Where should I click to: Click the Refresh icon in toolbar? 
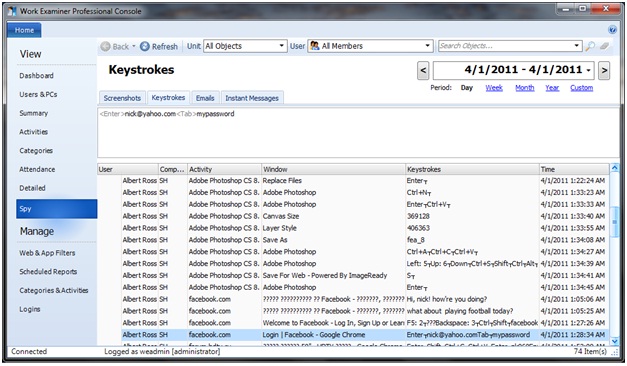click(x=144, y=46)
